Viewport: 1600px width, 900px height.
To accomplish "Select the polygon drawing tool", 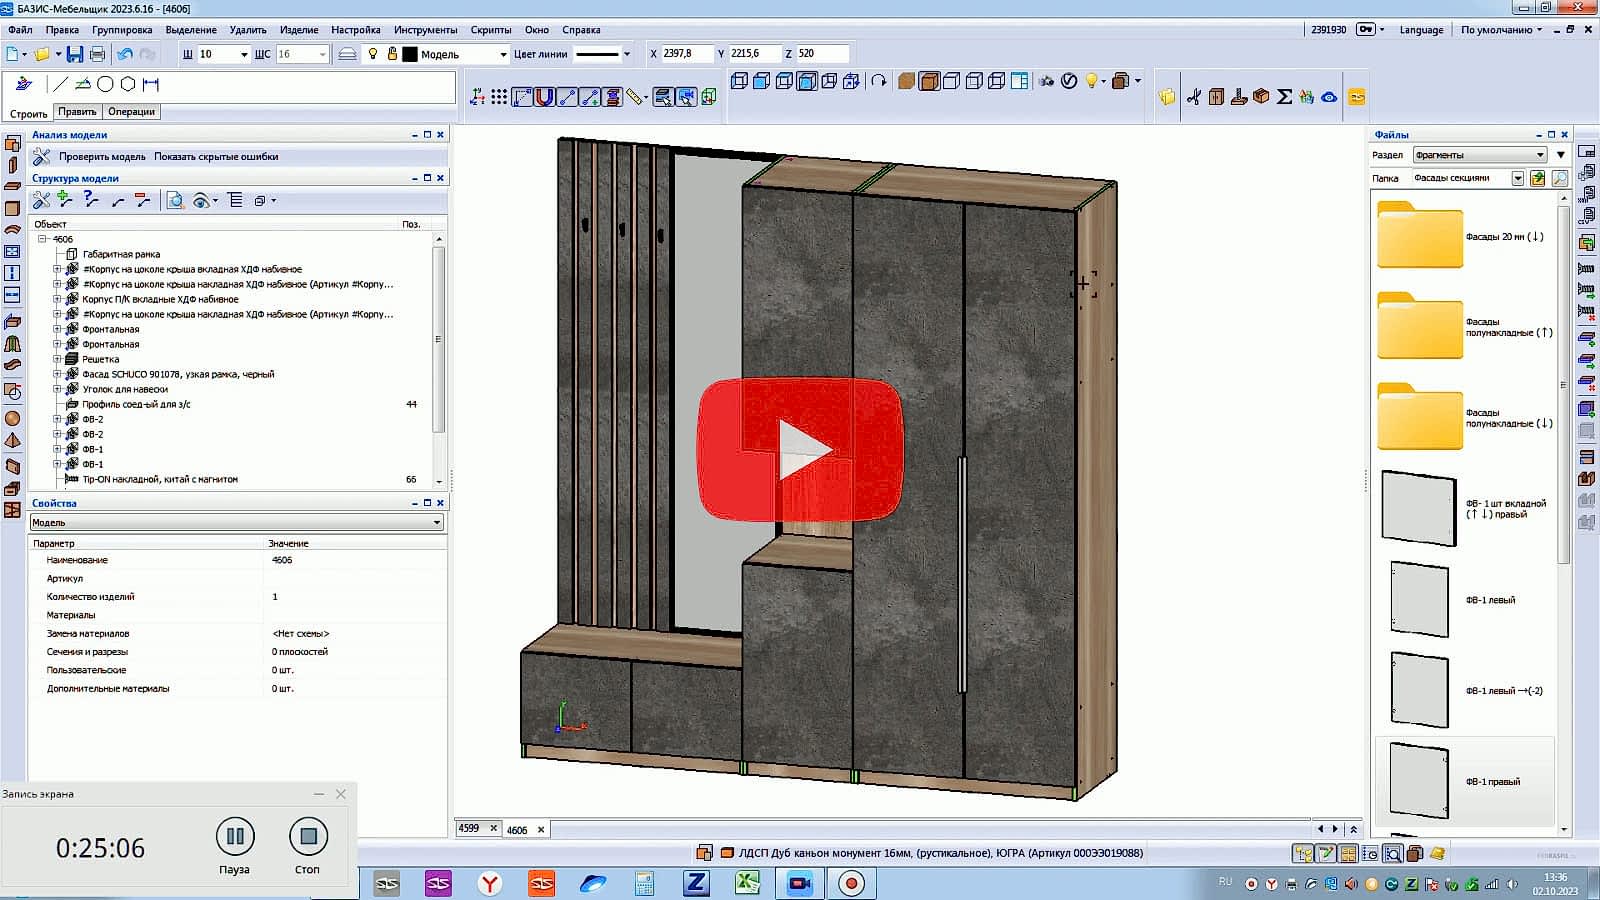I will tap(128, 84).
